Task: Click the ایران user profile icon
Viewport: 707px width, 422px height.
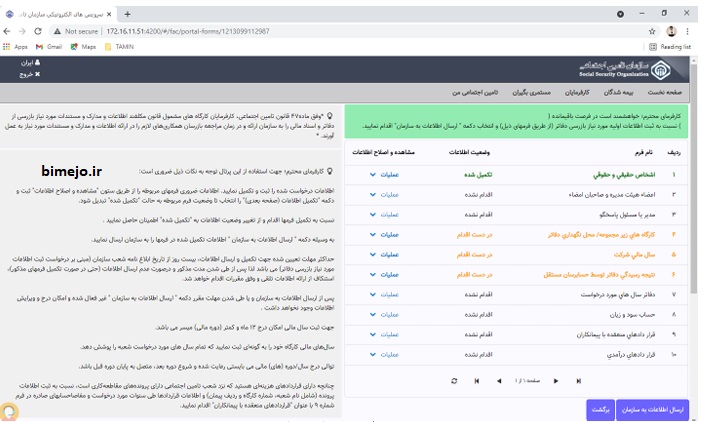Action: 37,63
